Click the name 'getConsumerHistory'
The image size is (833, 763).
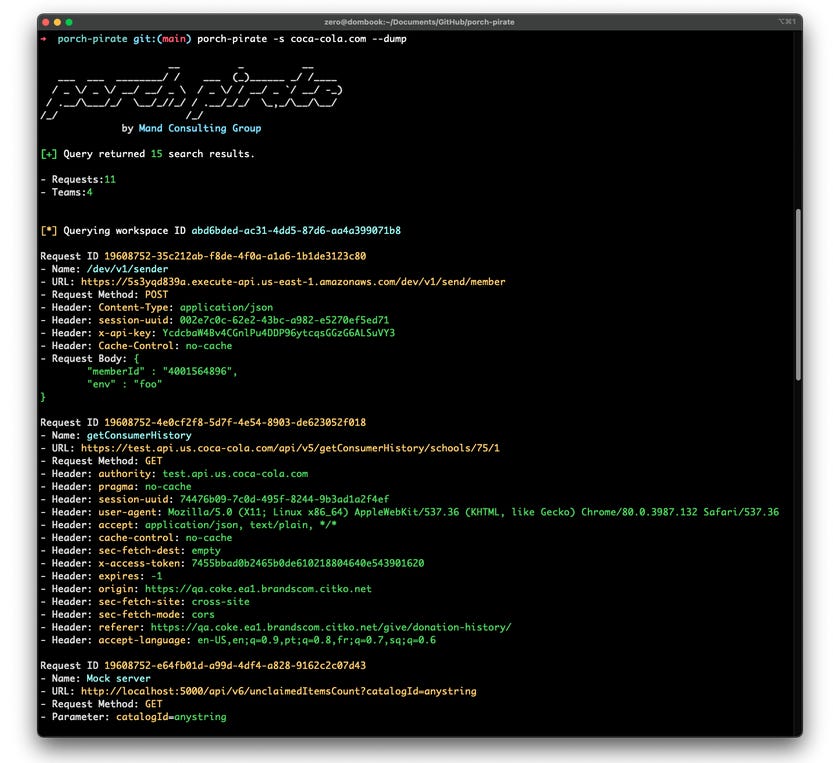point(139,435)
